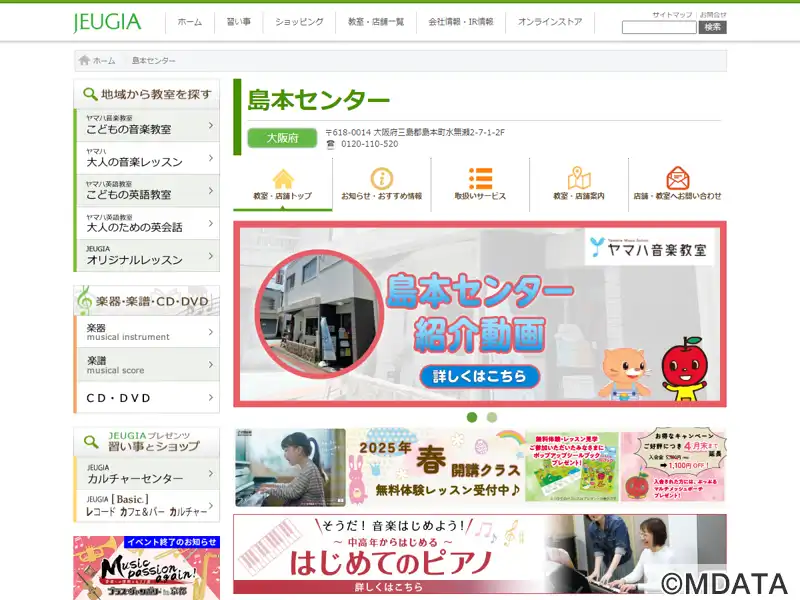Open ショッピング in the top navigation
Screen dimensions: 800x600
pyautogui.click(x=299, y=22)
